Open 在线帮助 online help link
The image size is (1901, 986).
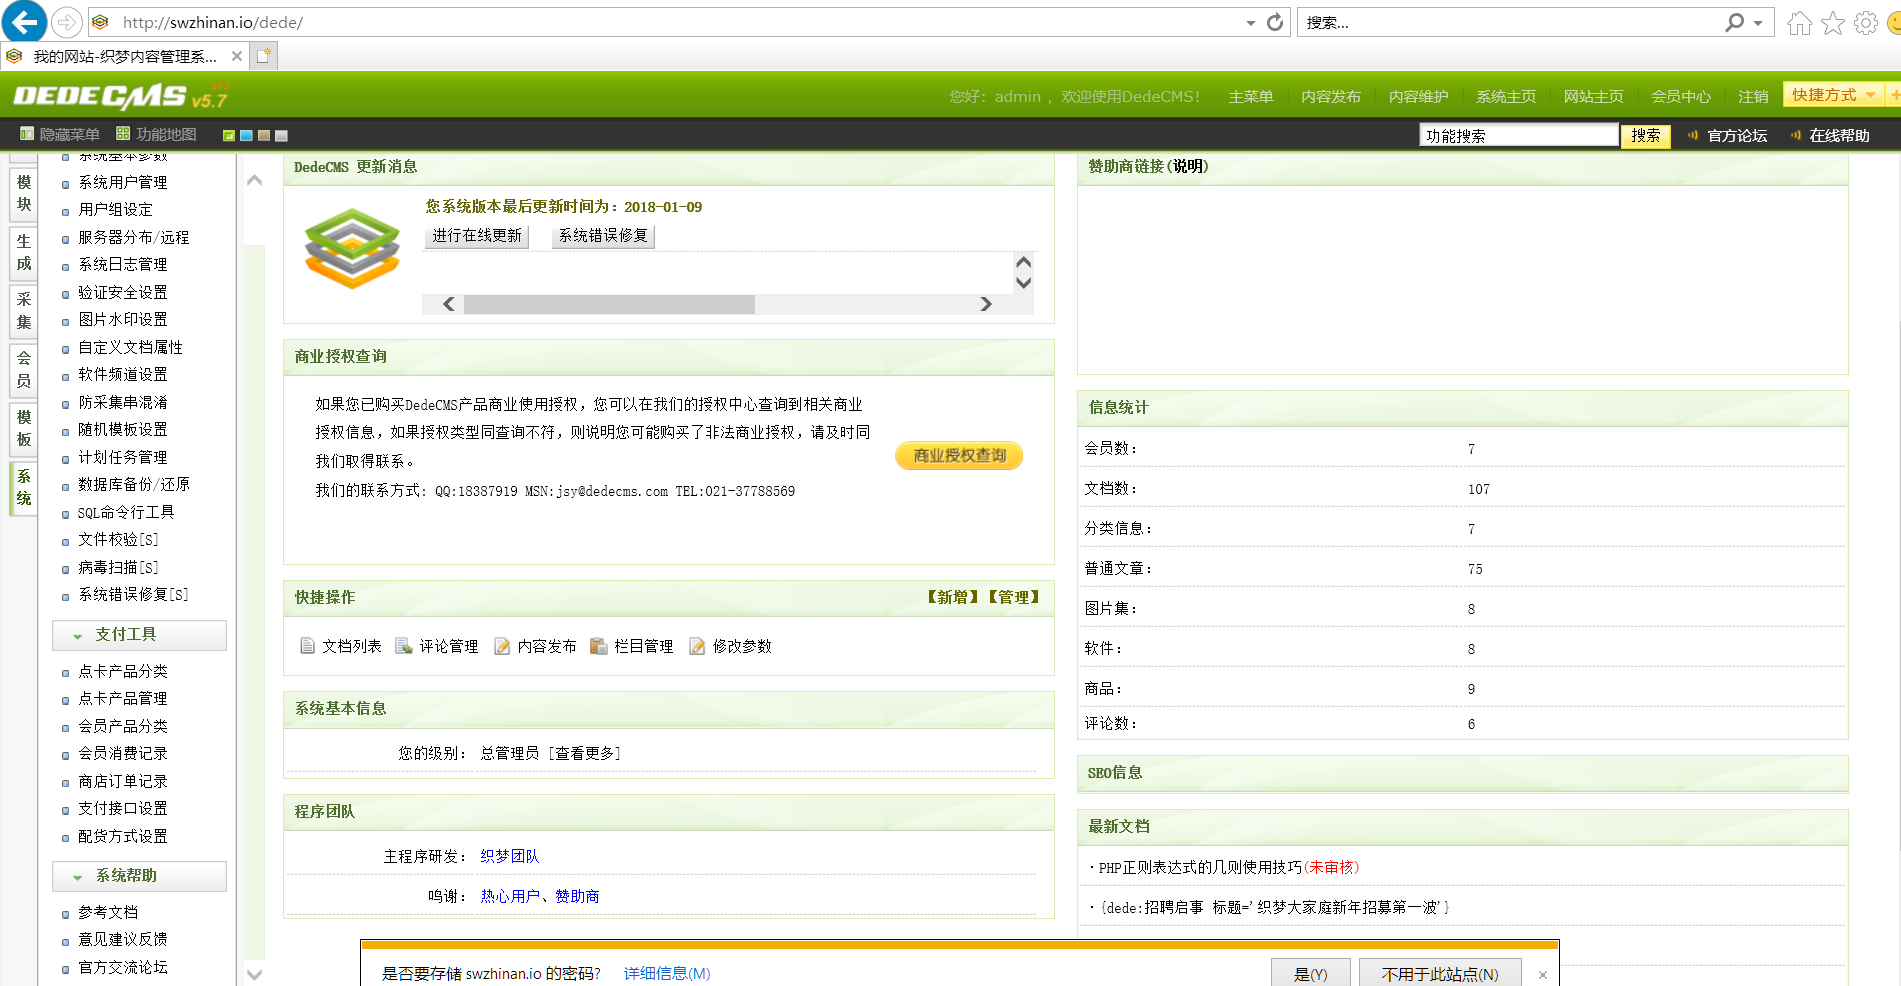[1839, 135]
